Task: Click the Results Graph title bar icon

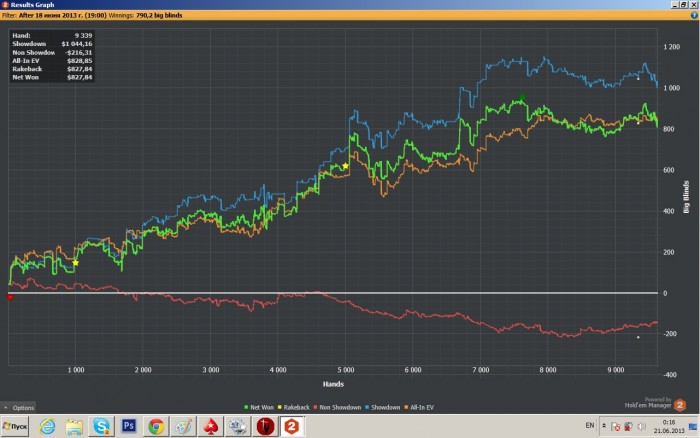Action: [x=5, y=4]
